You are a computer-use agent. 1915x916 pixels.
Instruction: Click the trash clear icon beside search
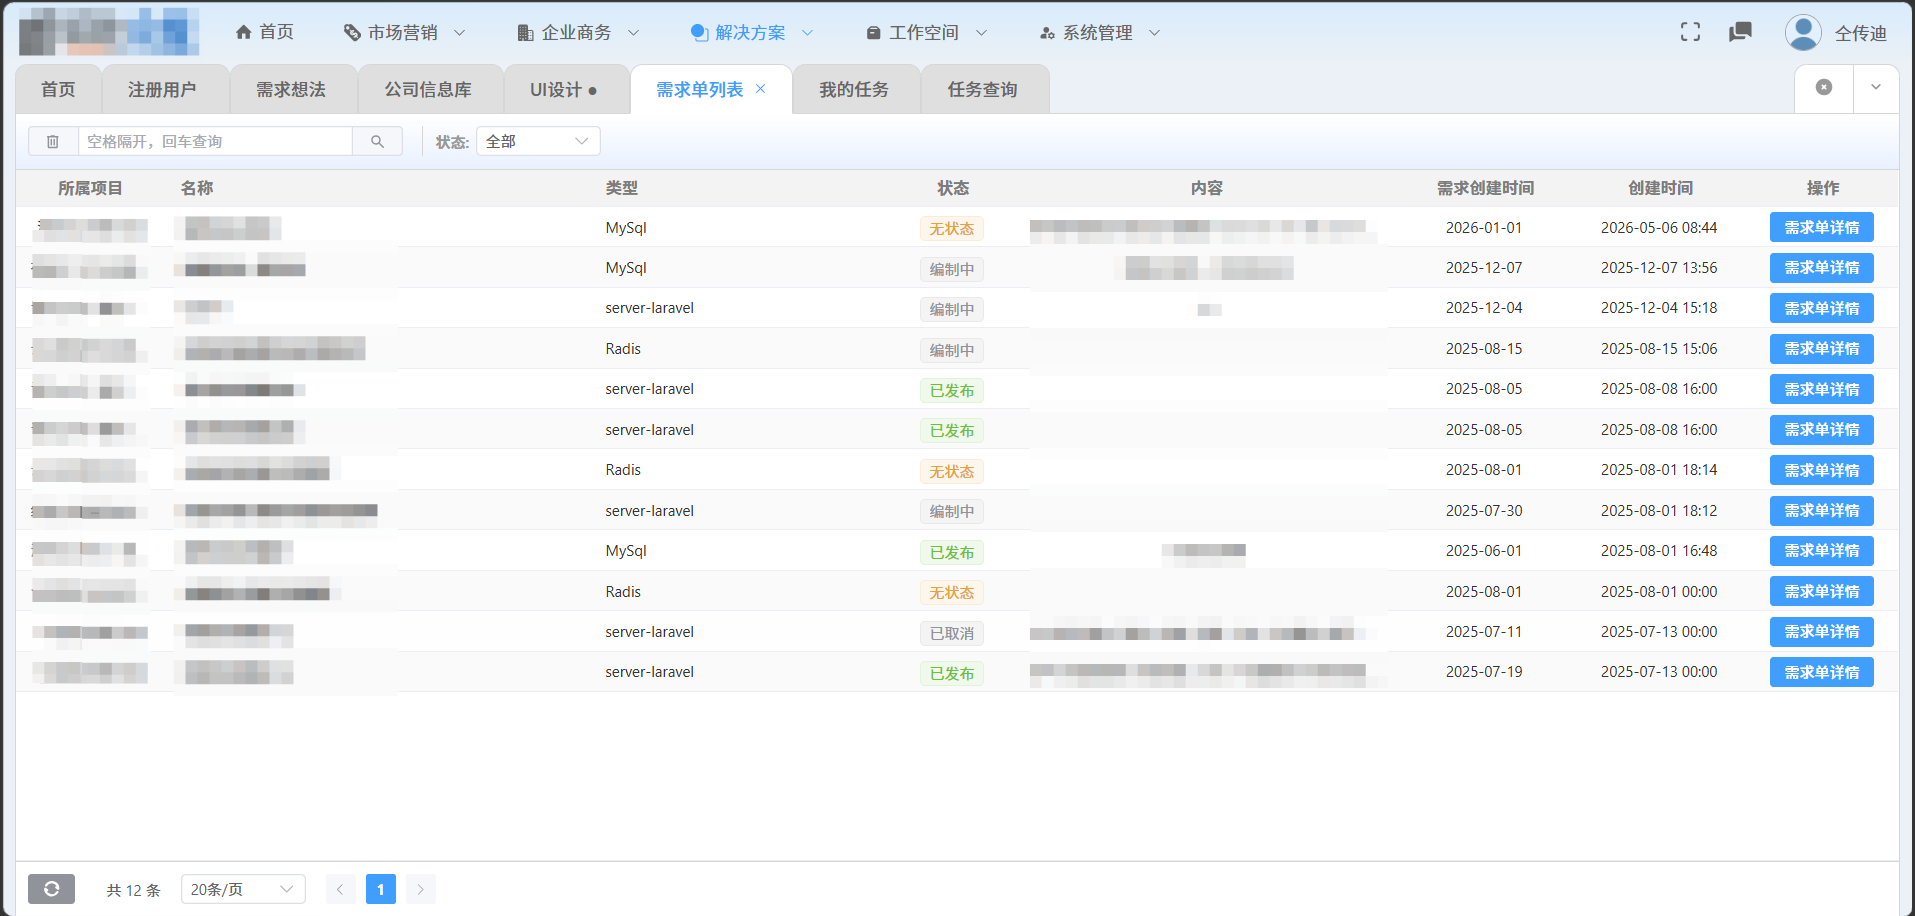(53, 142)
